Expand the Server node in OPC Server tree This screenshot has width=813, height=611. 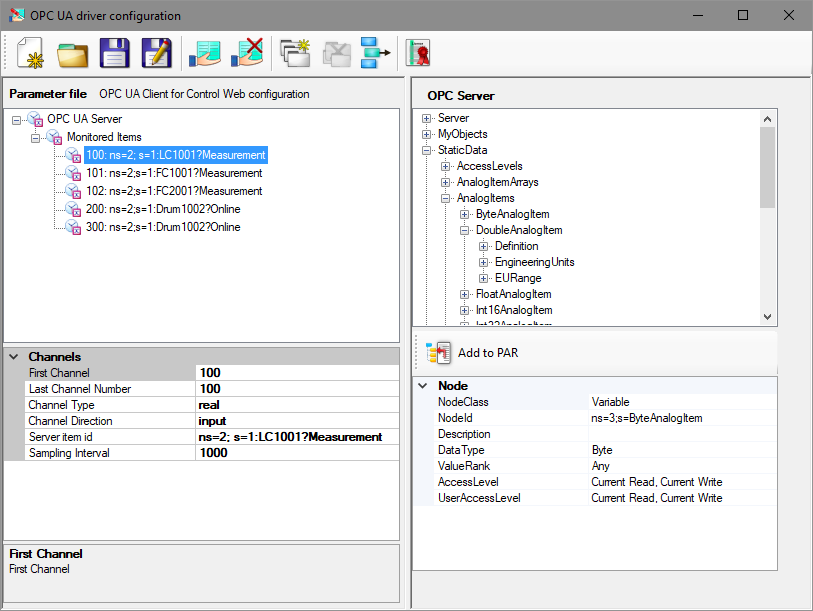coord(426,118)
